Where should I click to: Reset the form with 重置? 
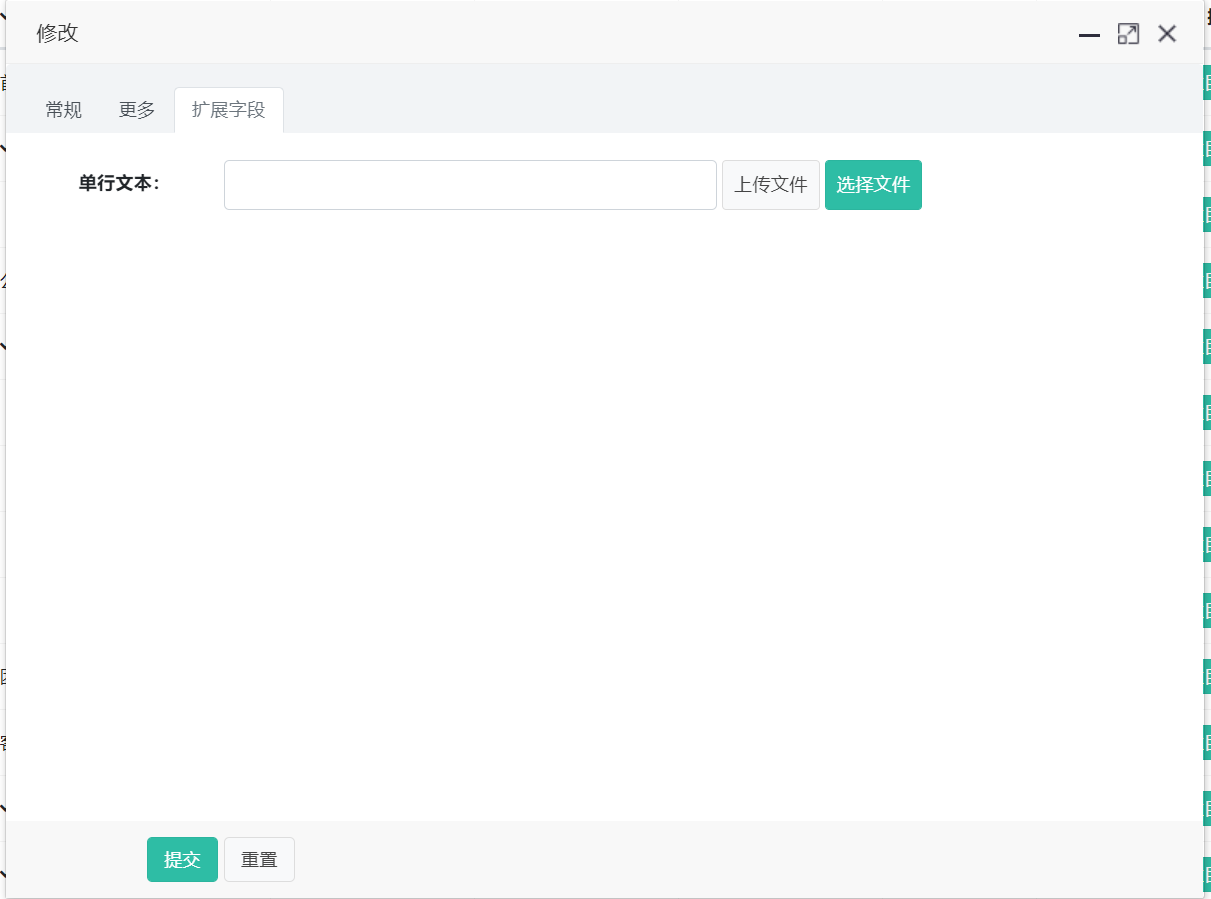tap(259, 860)
